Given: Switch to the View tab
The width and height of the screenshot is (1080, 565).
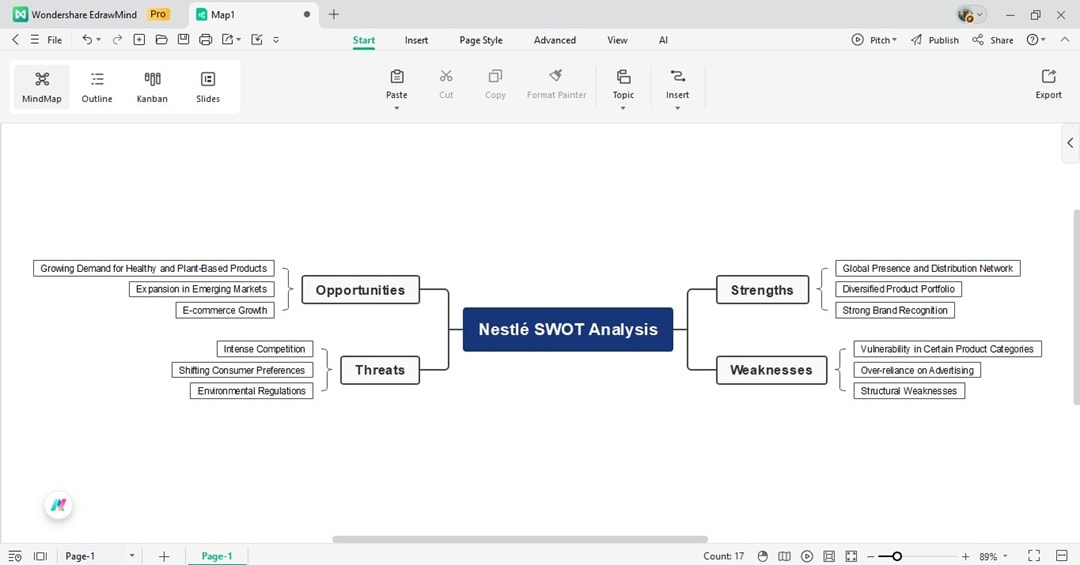Looking at the screenshot, I should 617,40.
